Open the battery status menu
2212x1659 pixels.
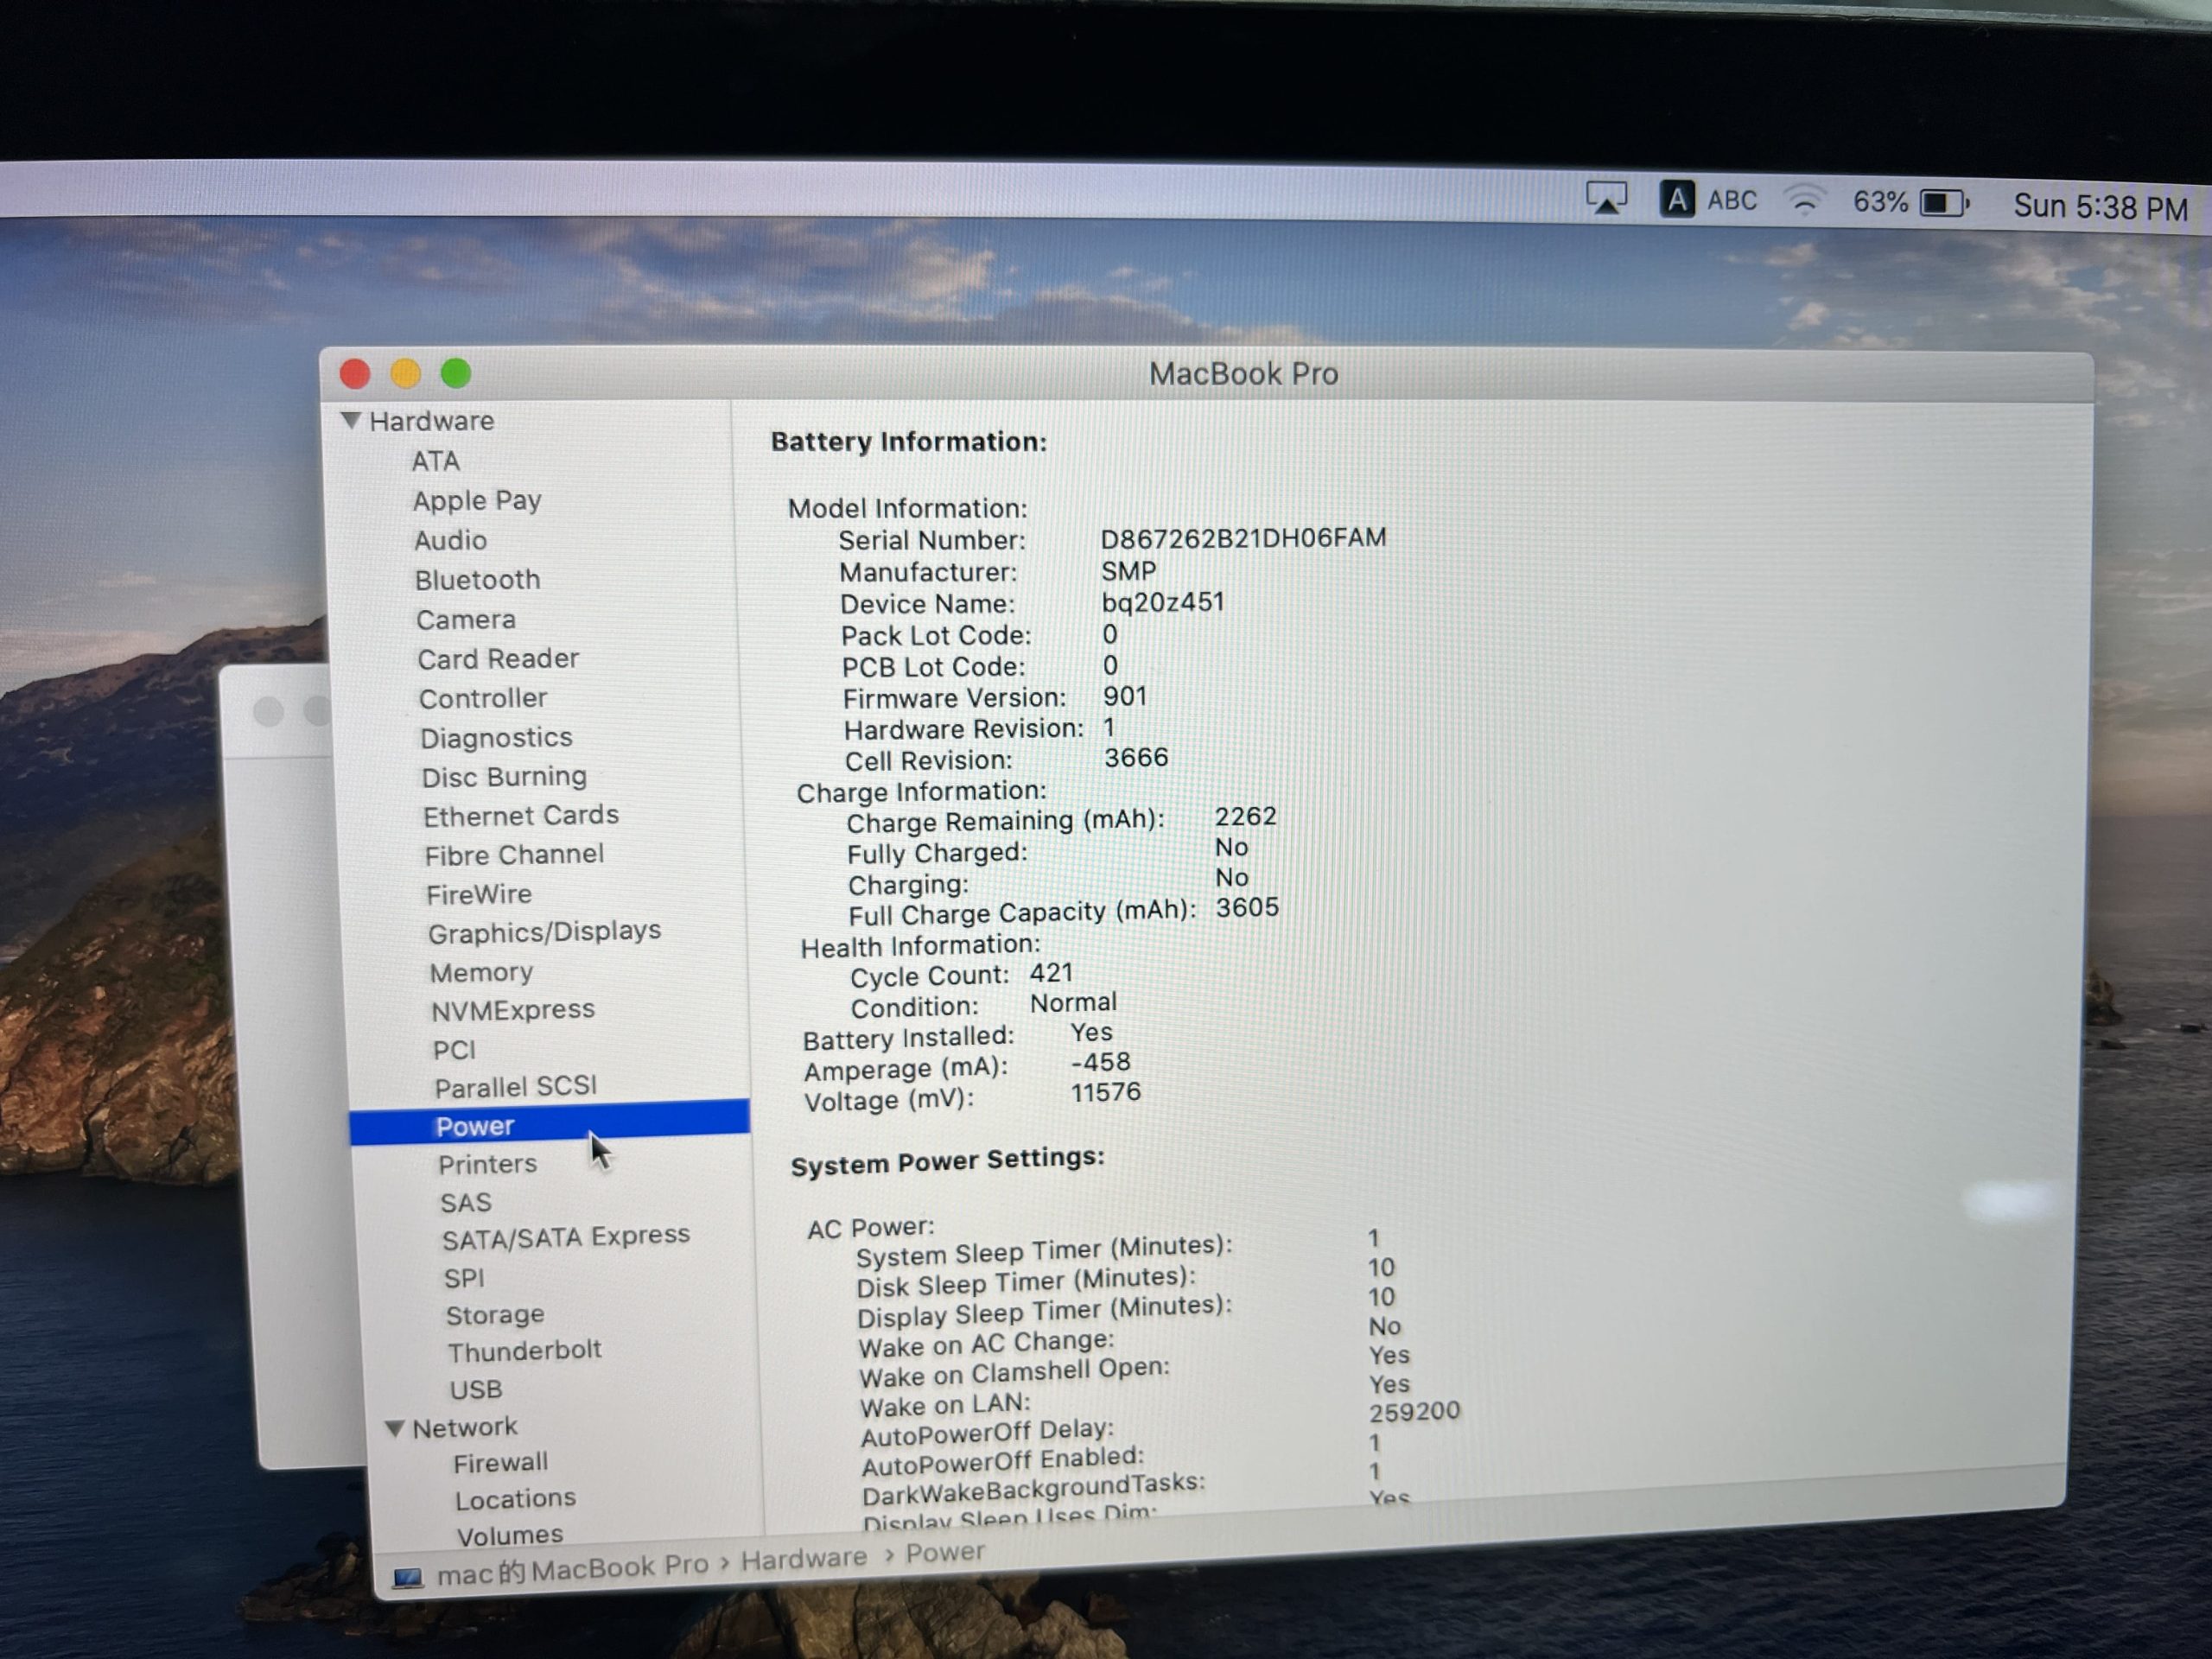click(x=1911, y=203)
